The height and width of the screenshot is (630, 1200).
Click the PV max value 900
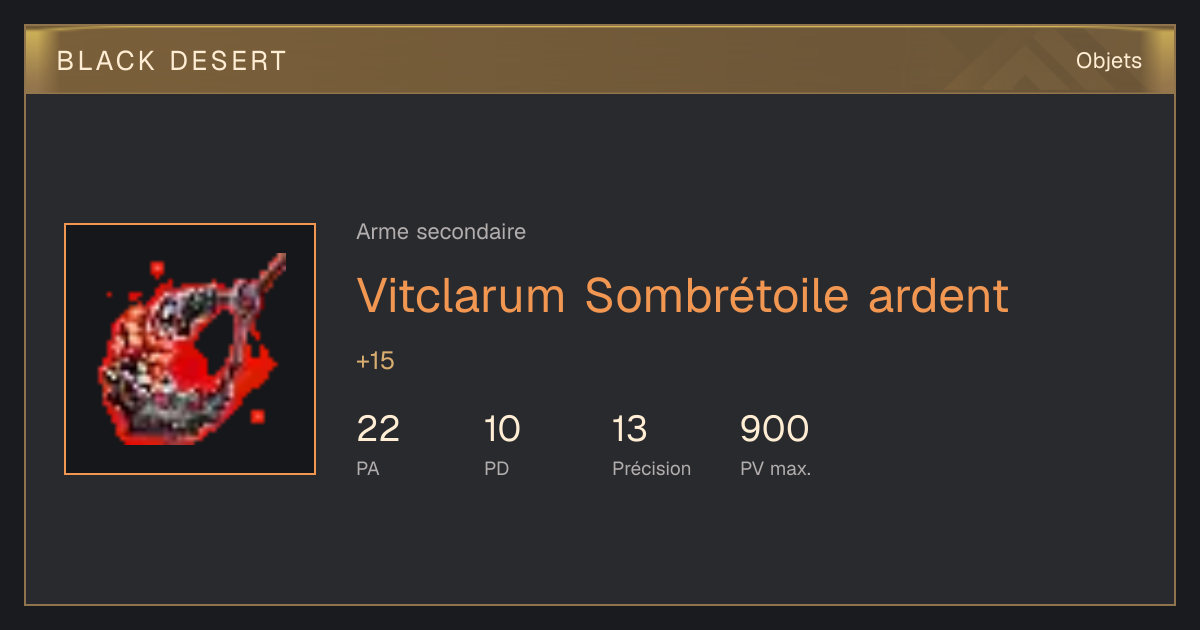774,429
